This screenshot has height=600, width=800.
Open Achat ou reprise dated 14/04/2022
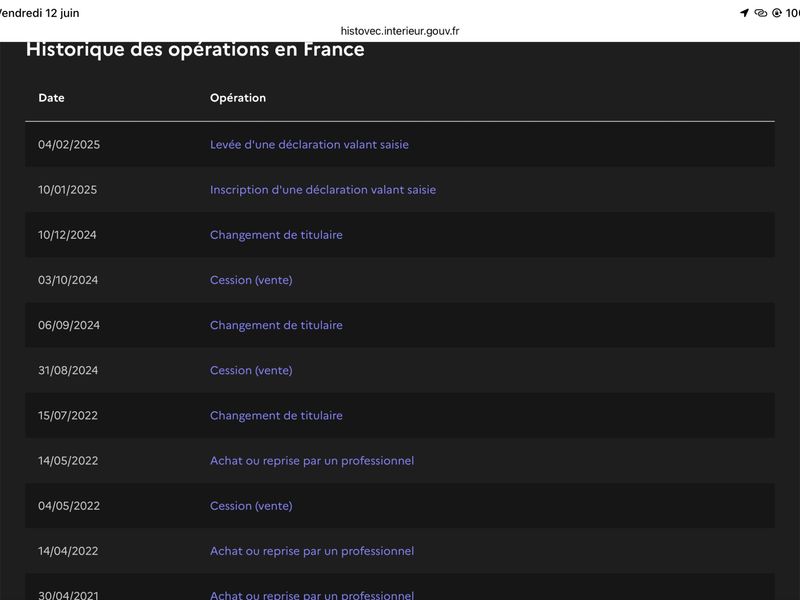point(312,551)
